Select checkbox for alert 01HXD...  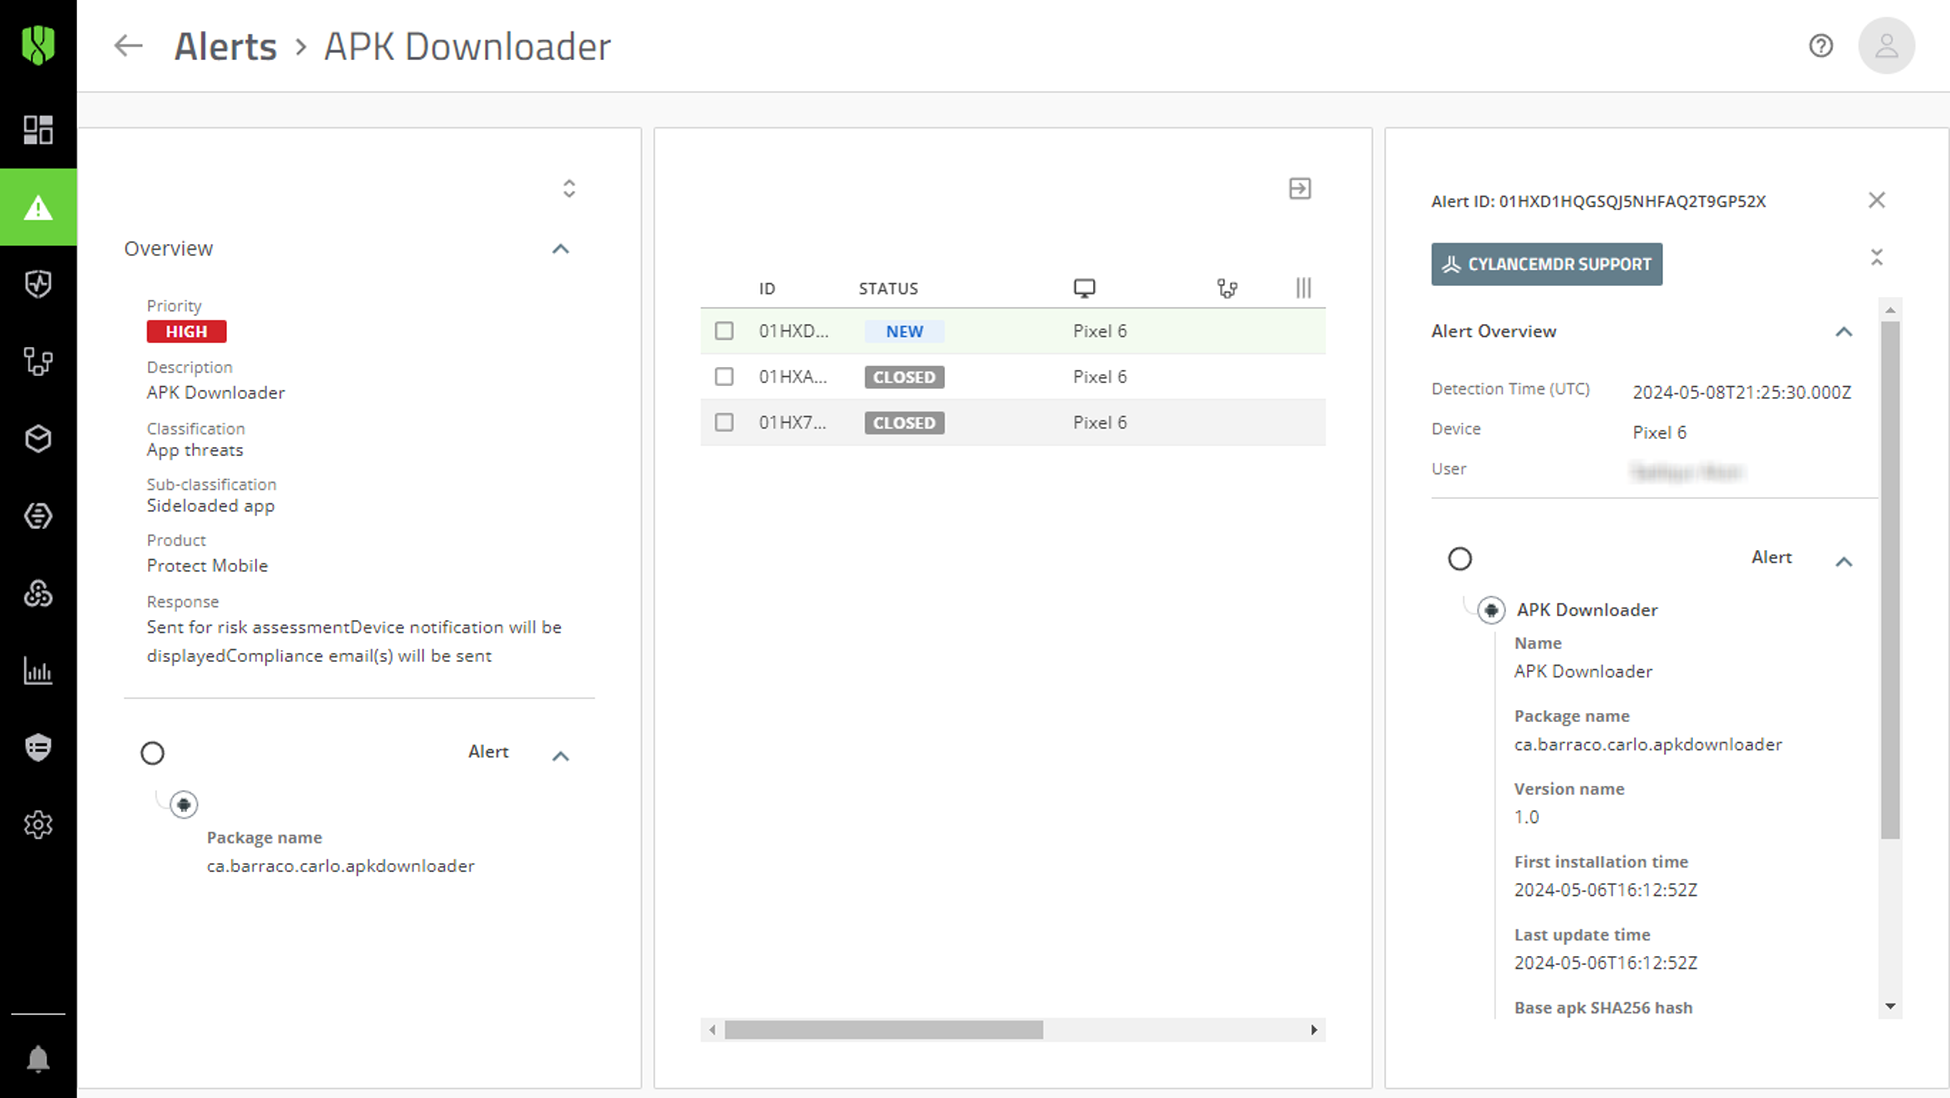pos(724,331)
